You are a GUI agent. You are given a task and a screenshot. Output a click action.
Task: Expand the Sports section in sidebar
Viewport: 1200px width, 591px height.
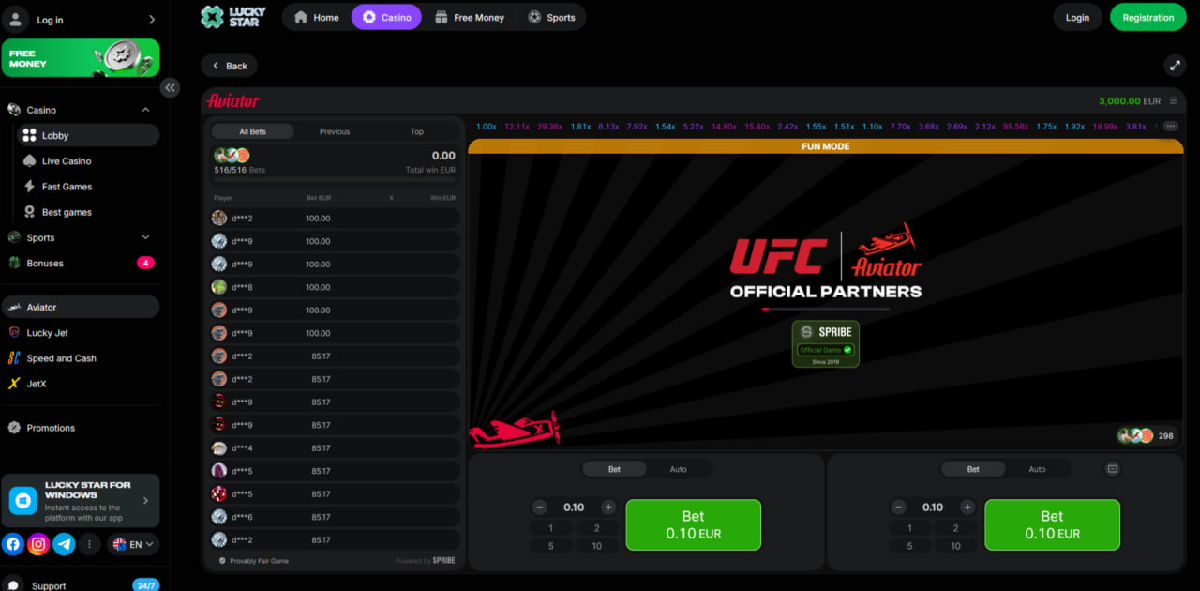tap(145, 237)
